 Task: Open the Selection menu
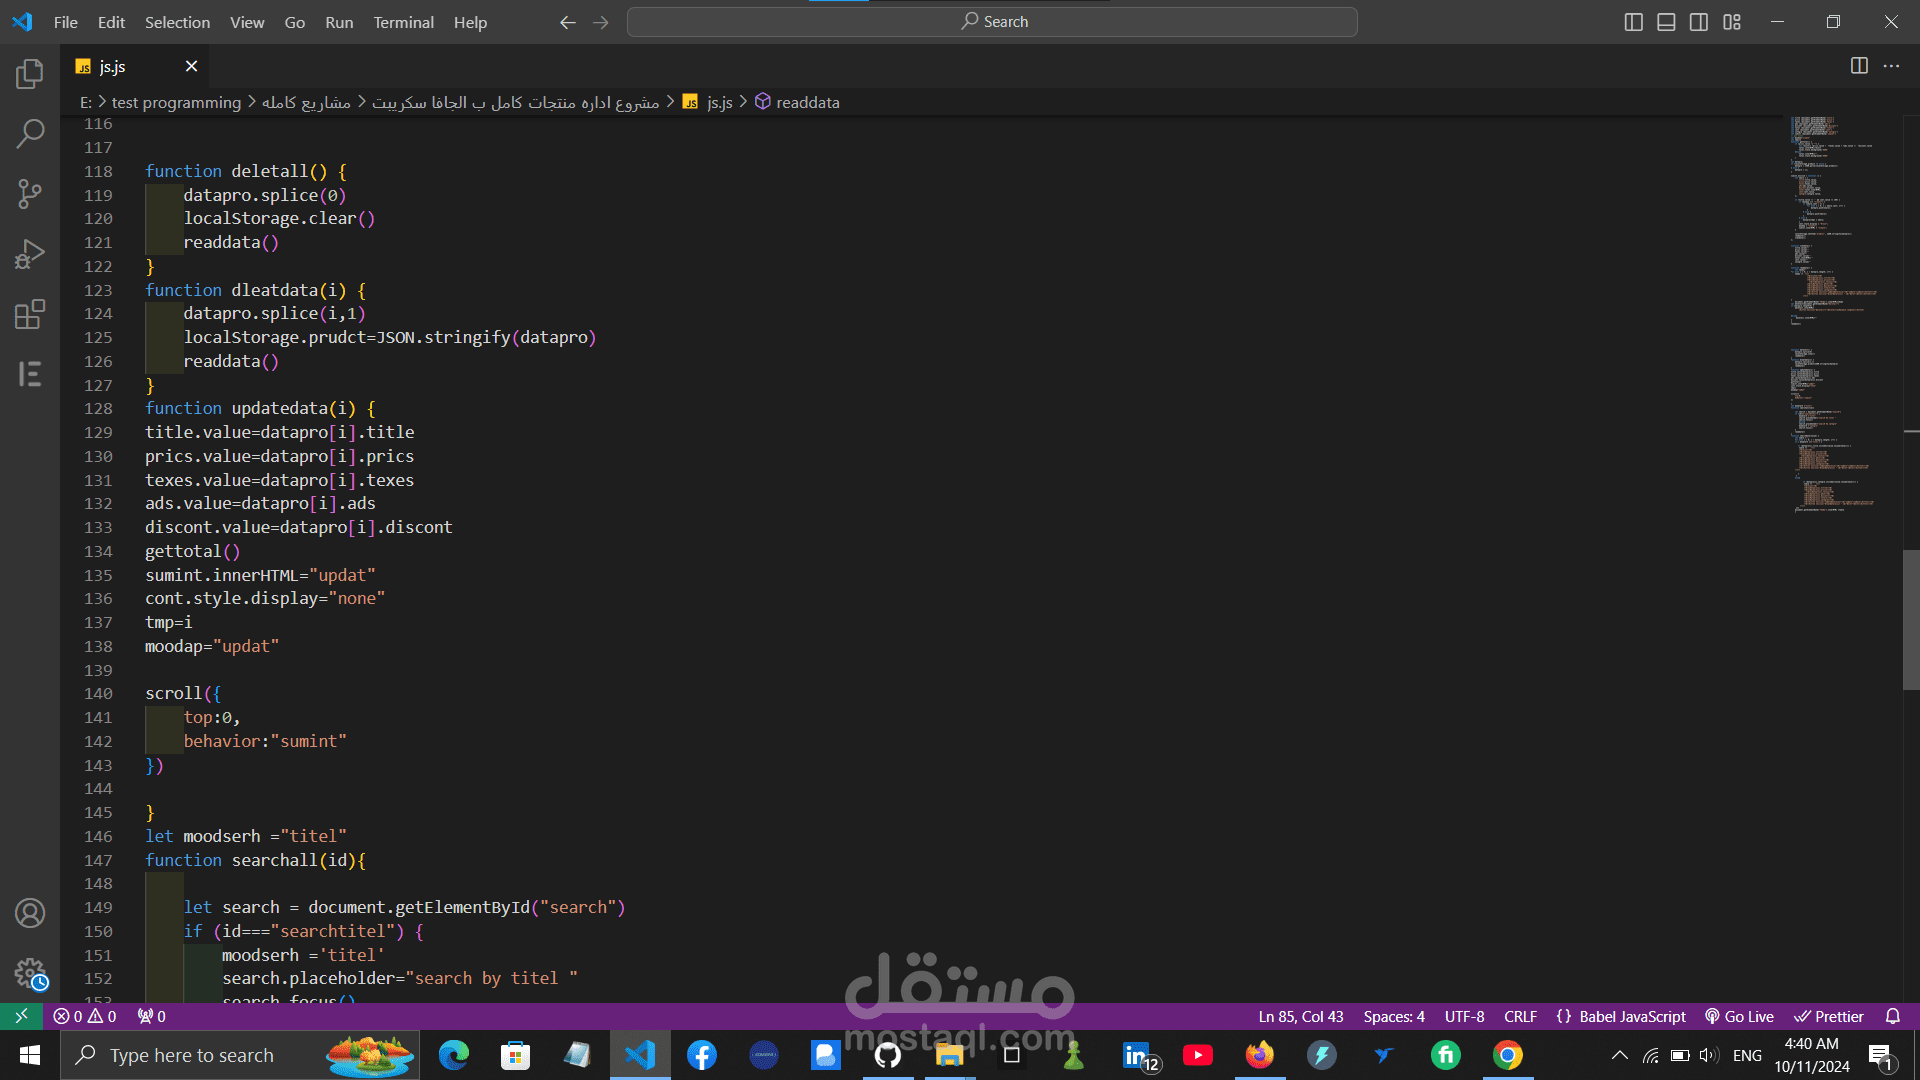[177, 22]
